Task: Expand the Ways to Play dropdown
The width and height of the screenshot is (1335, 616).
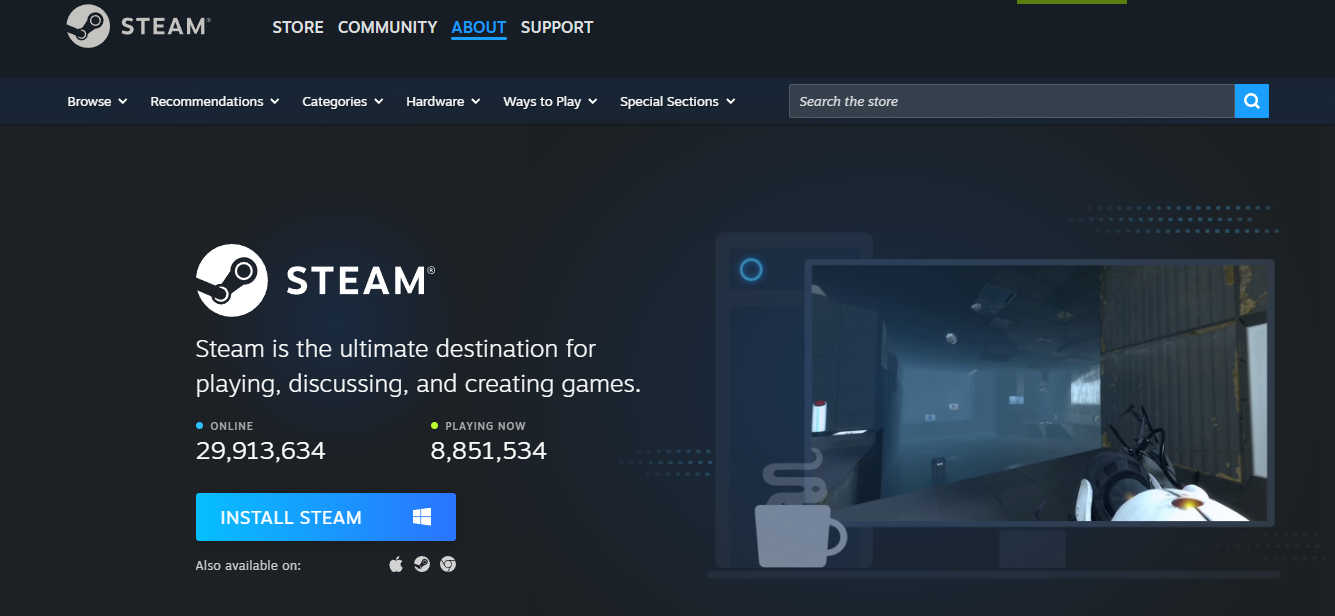Action: (x=549, y=101)
